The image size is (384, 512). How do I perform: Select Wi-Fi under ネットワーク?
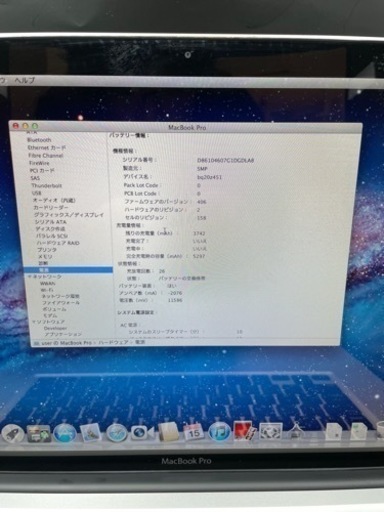[46, 290]
